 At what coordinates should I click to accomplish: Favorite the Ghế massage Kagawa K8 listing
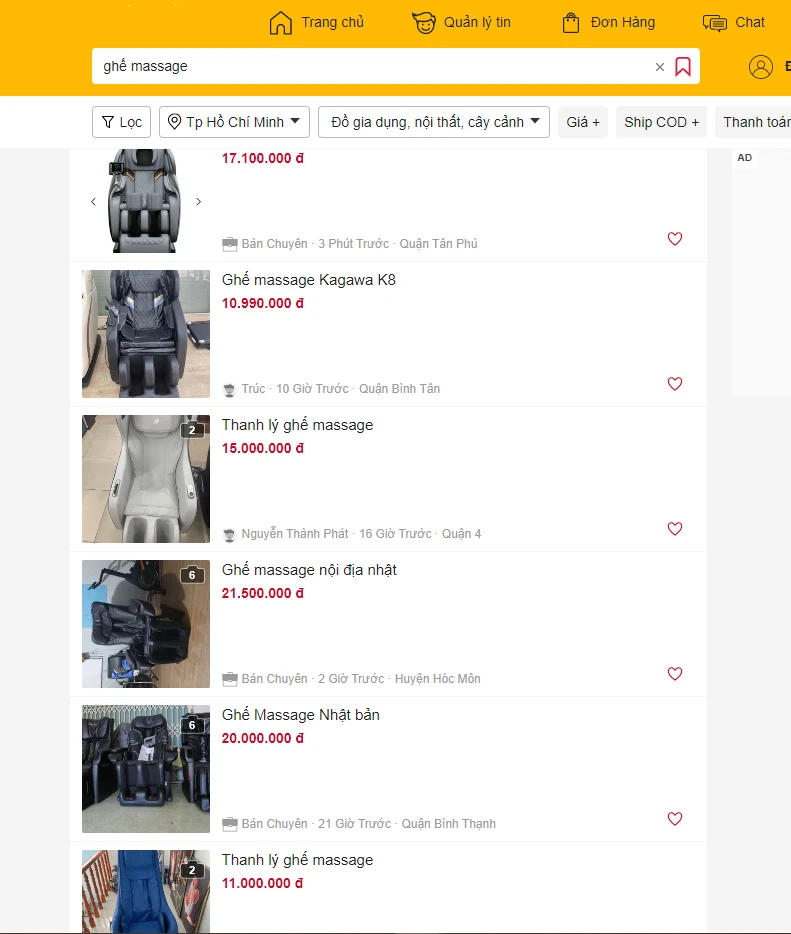pos(675,384)
